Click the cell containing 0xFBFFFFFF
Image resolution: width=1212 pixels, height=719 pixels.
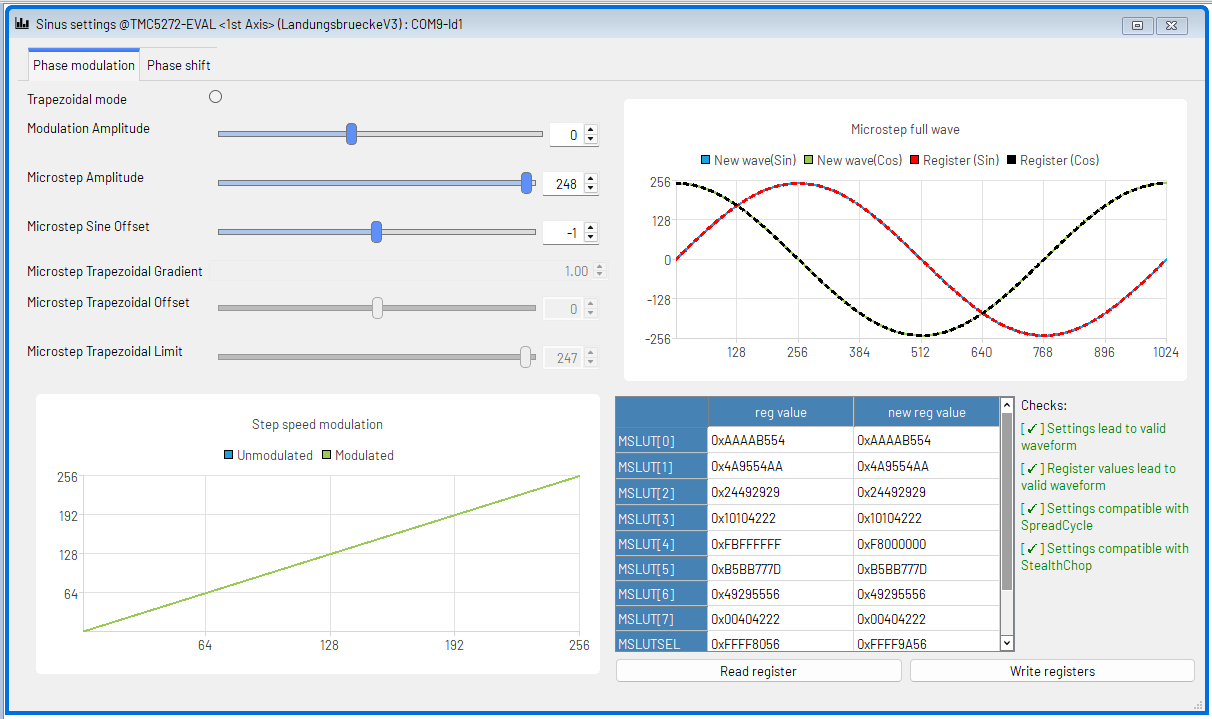(781, 544)
